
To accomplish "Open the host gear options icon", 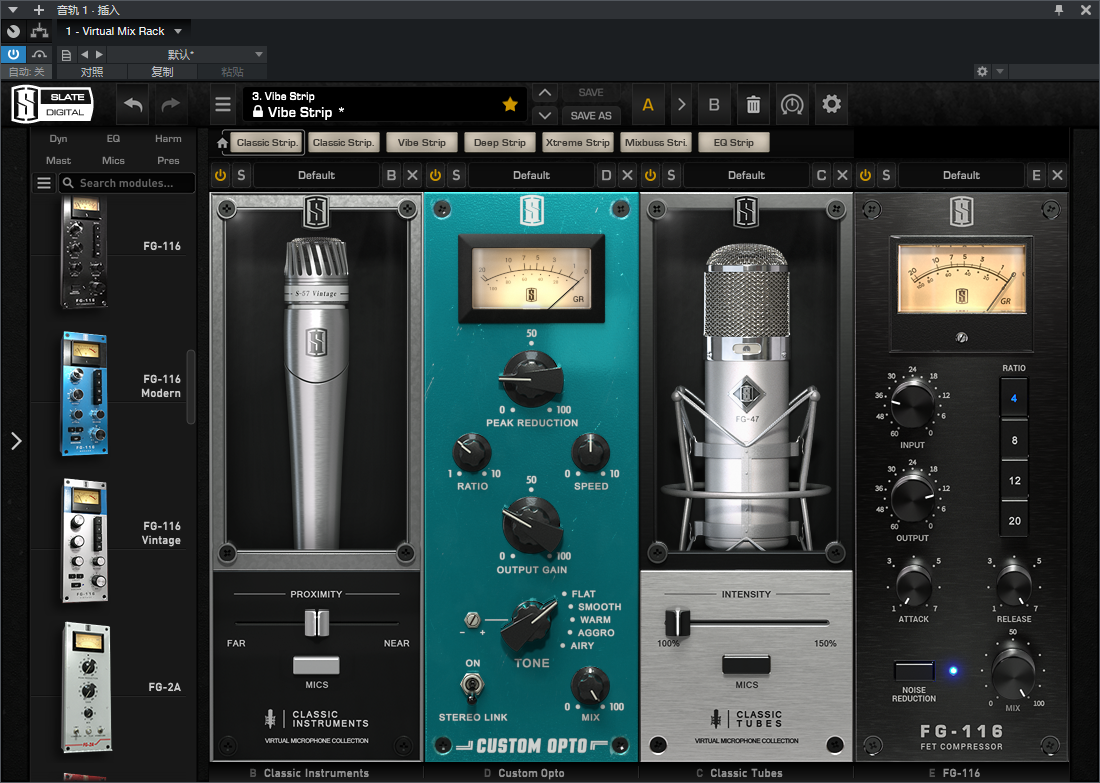I will [x=982, y=72].
